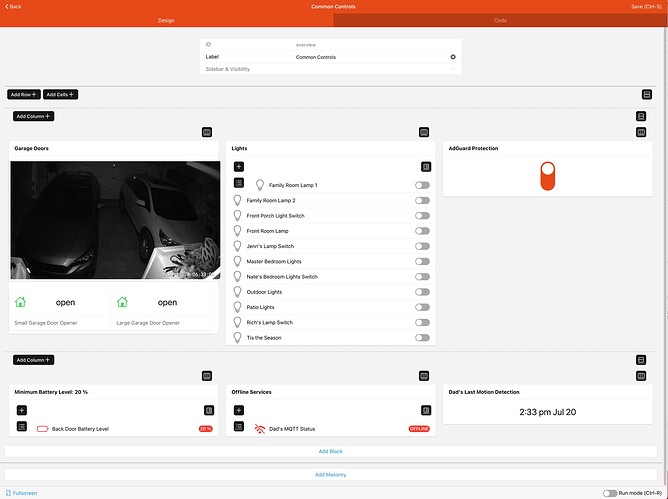Enable Run mode toggle
This screenshot has width=668, height=499.
[x=610, y=493]
